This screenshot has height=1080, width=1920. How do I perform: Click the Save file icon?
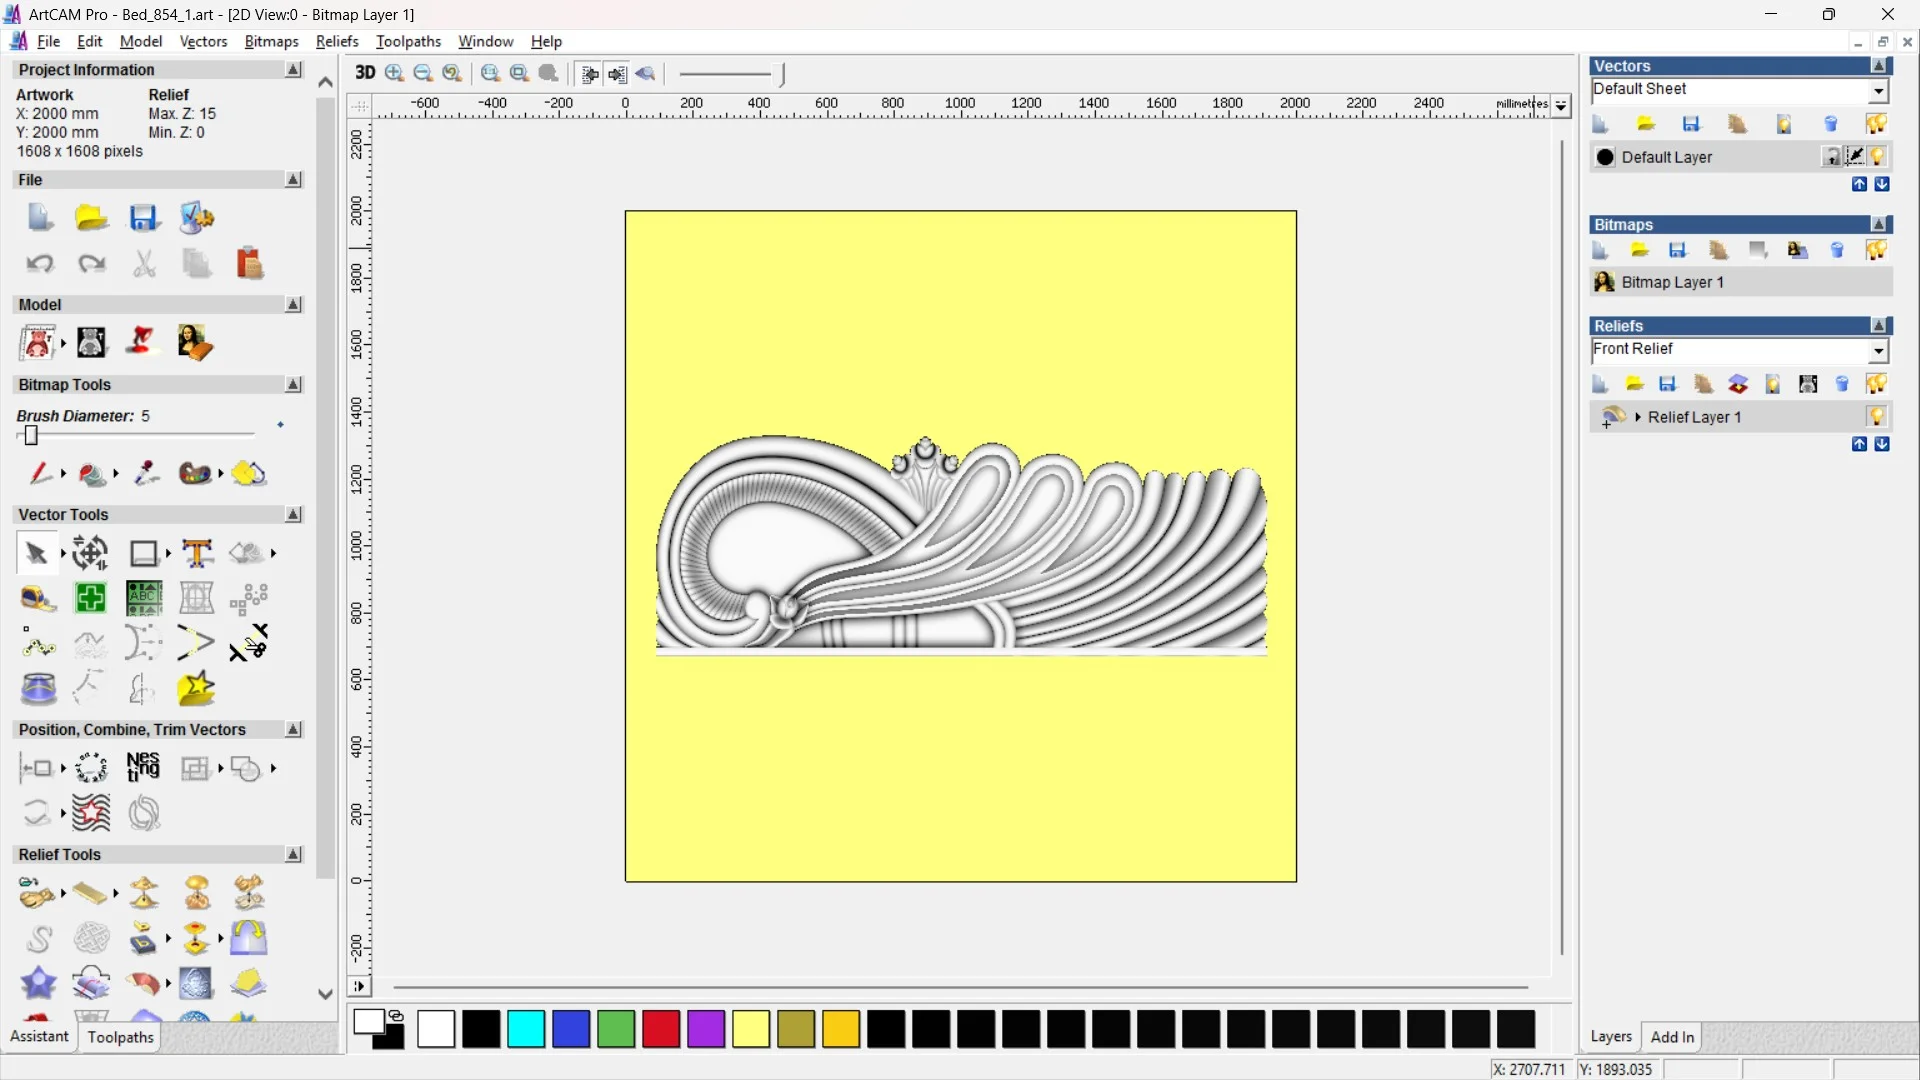pyautogui.click(x=144, y=218)
